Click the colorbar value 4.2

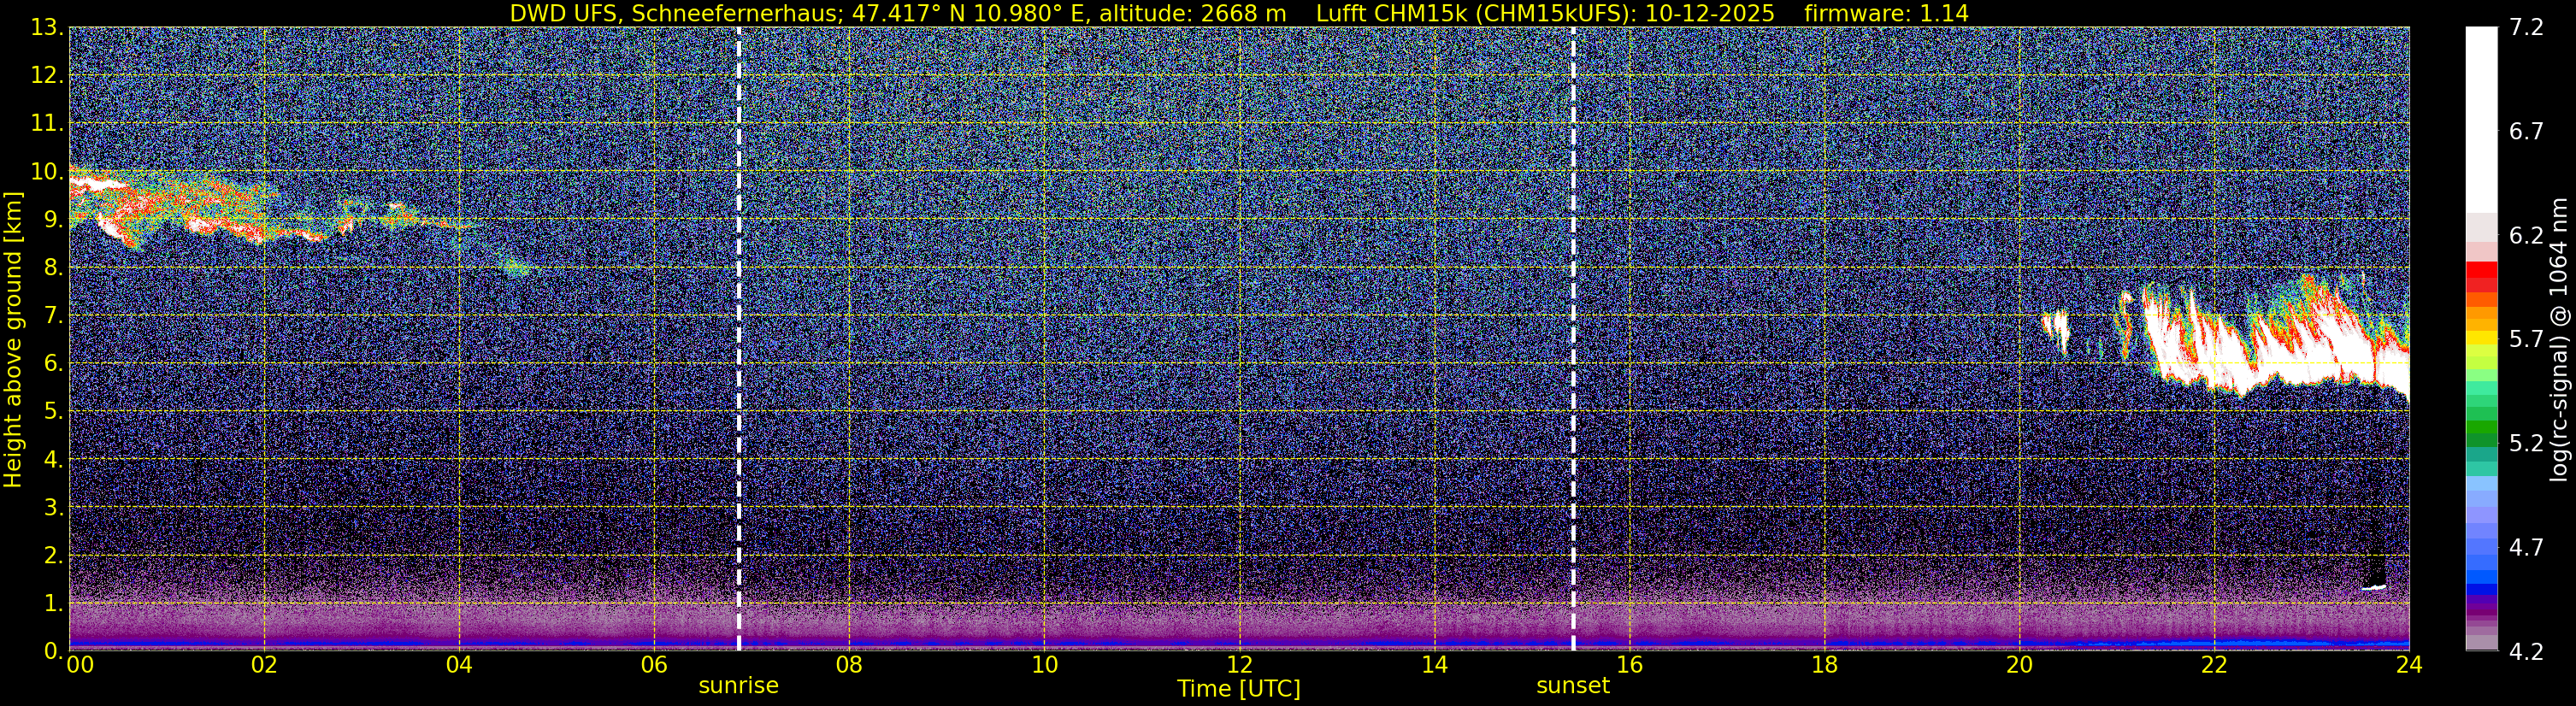pyautogui.click(x=2526, y=652)
